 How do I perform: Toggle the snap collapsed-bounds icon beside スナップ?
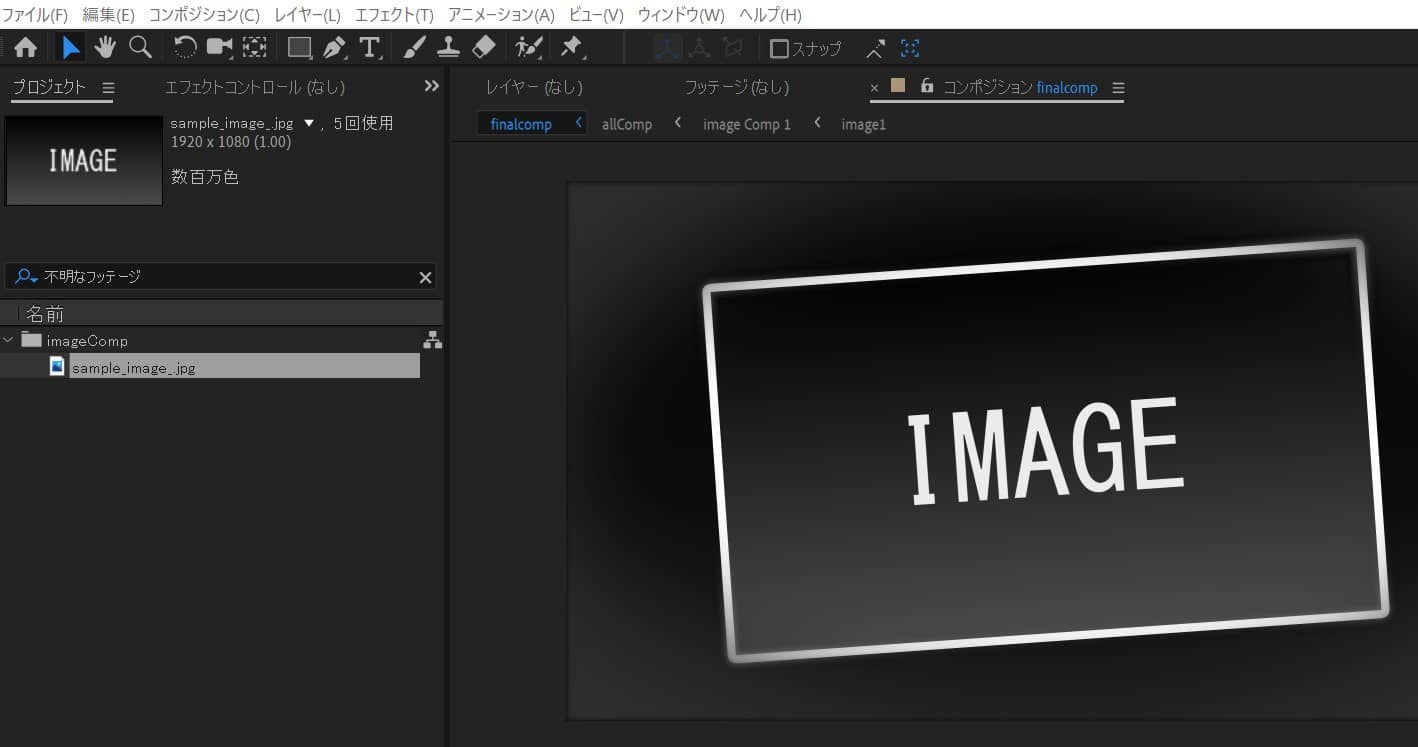coord(910,48)
